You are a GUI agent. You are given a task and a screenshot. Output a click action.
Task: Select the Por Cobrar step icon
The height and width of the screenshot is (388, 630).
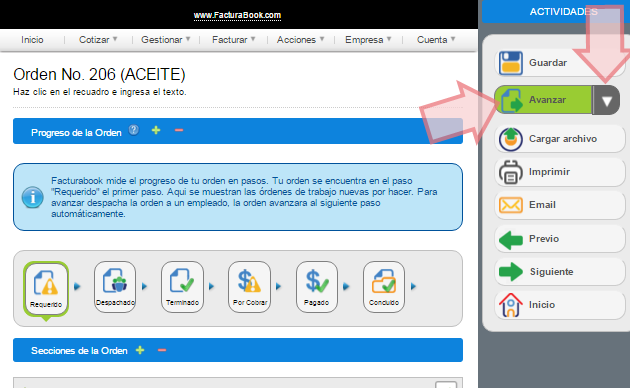tap(250, 287)
